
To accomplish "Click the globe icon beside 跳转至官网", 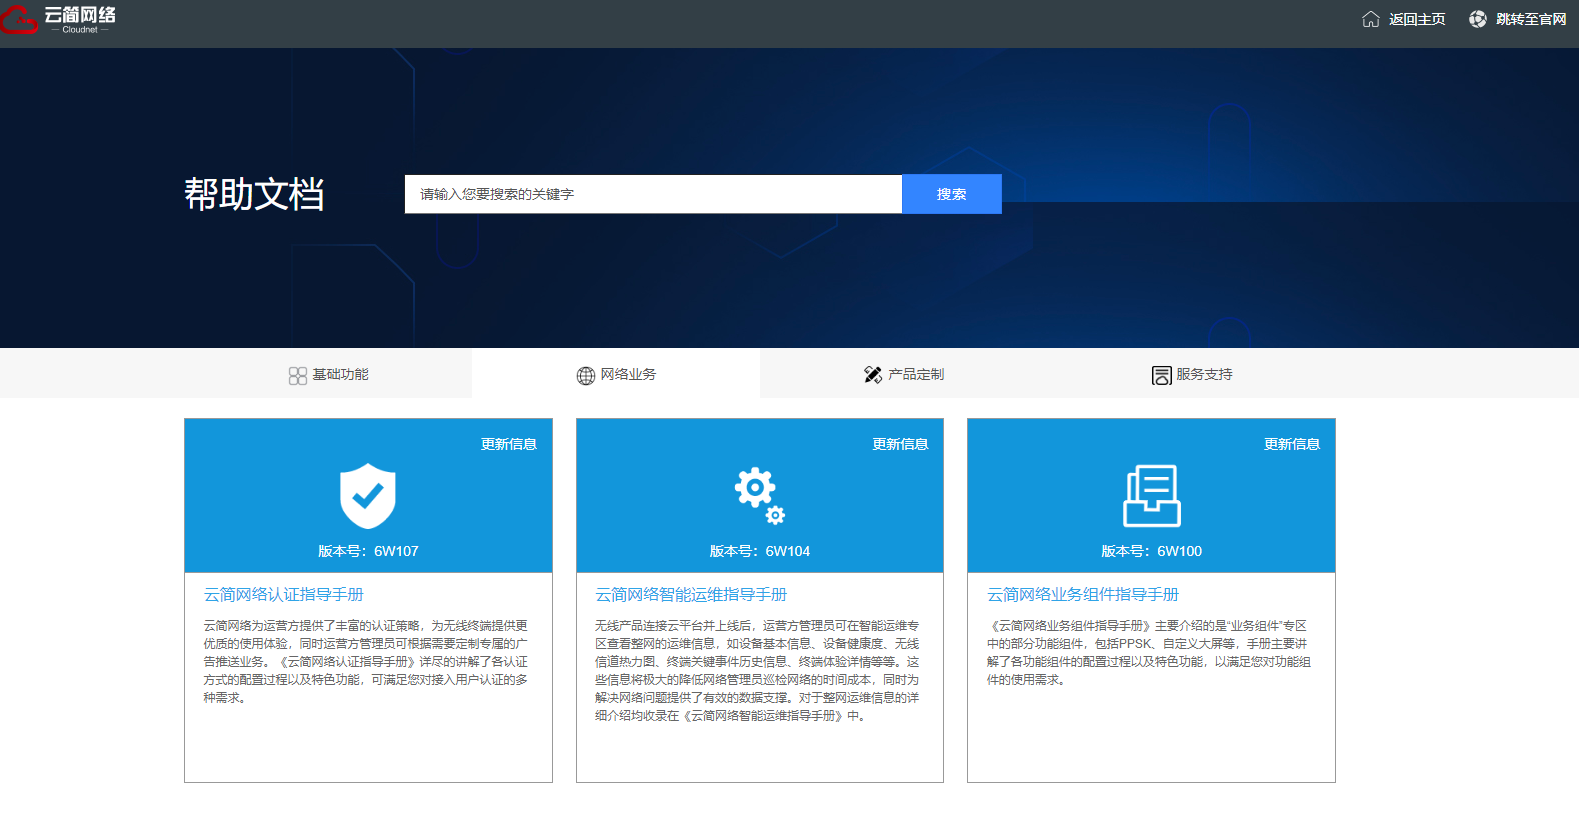I will tap(1478, 19).
